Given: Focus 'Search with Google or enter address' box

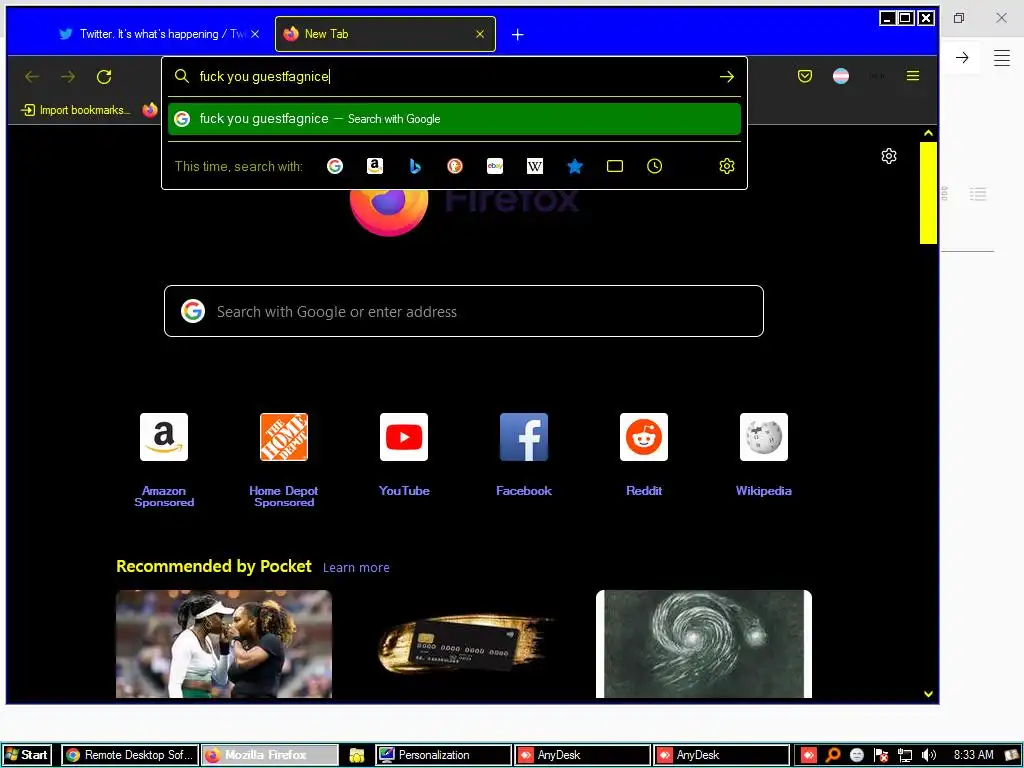Looking at the screenshot, I should tap(464, 312).
